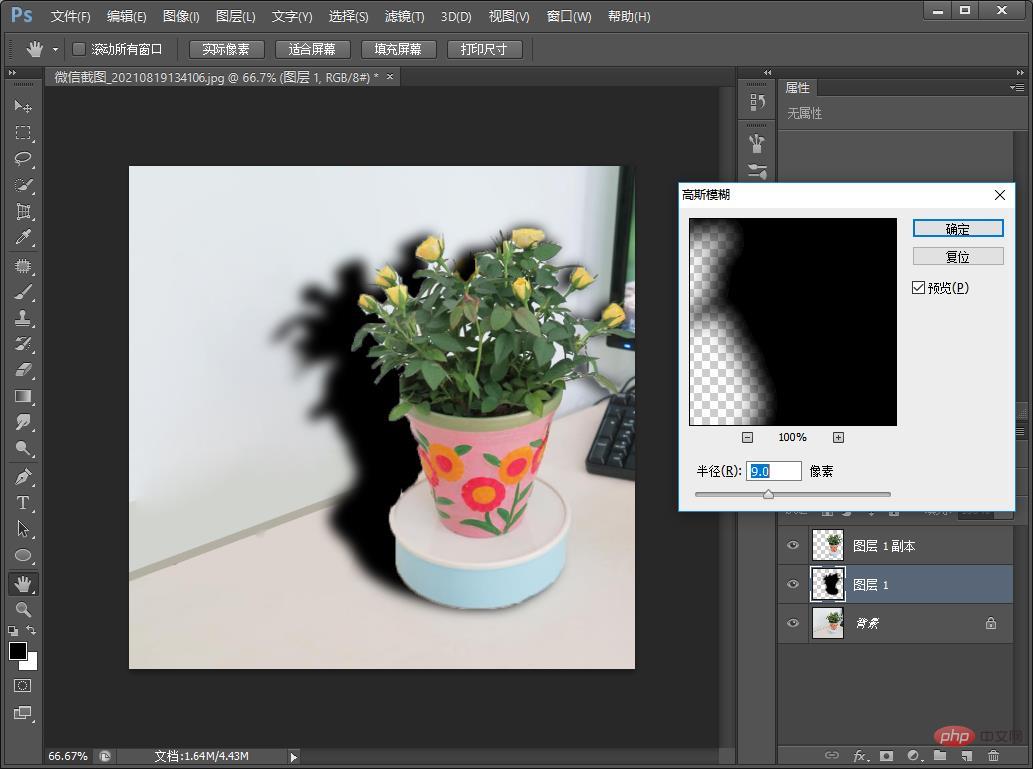Select the Eyedropper tool

click(23, 237)
